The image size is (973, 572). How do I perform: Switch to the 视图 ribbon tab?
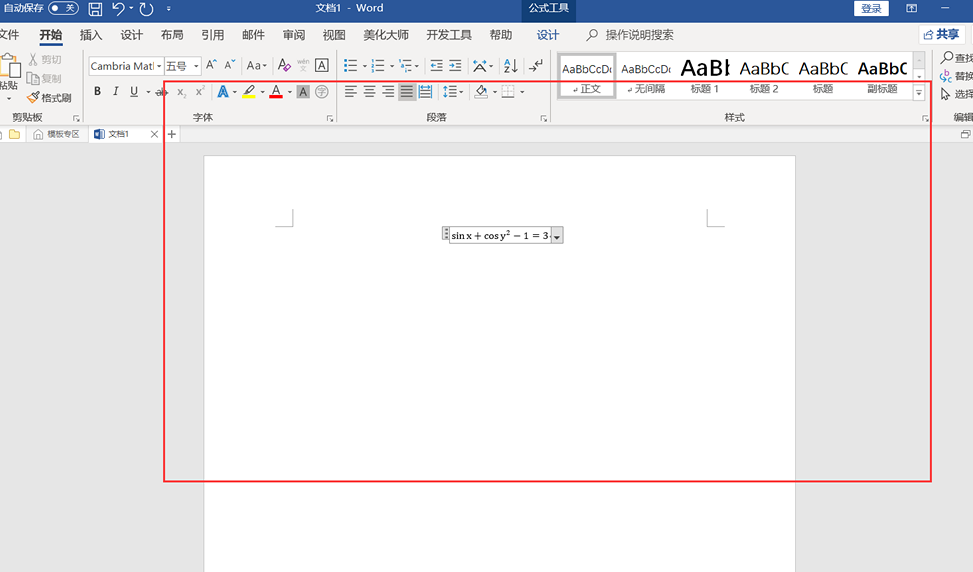coord(334,35)
